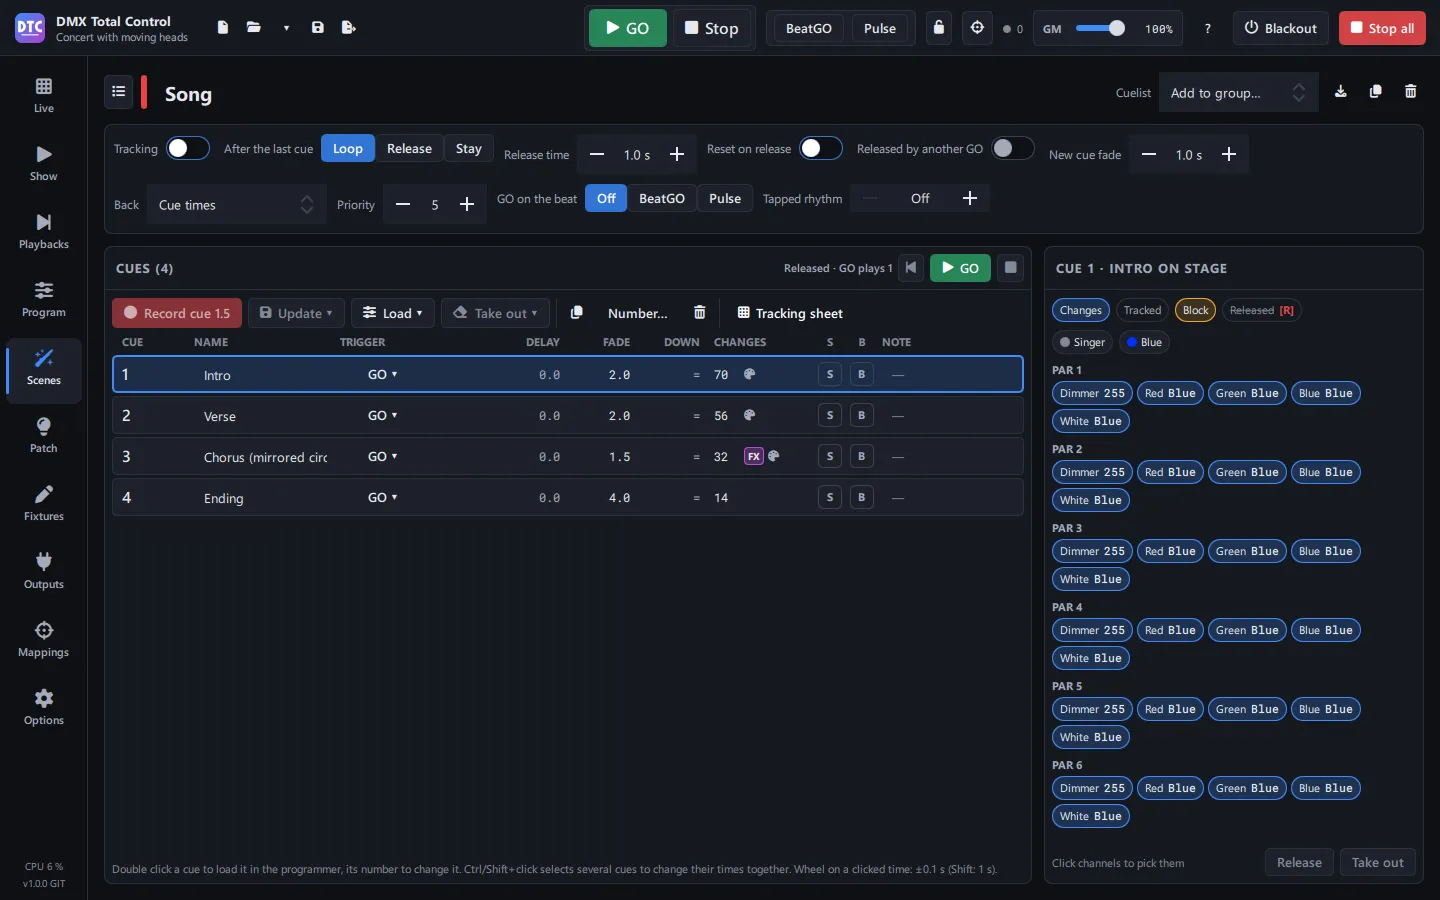
Task: Open color palette icon on Verse row
Action: point(749,415)
